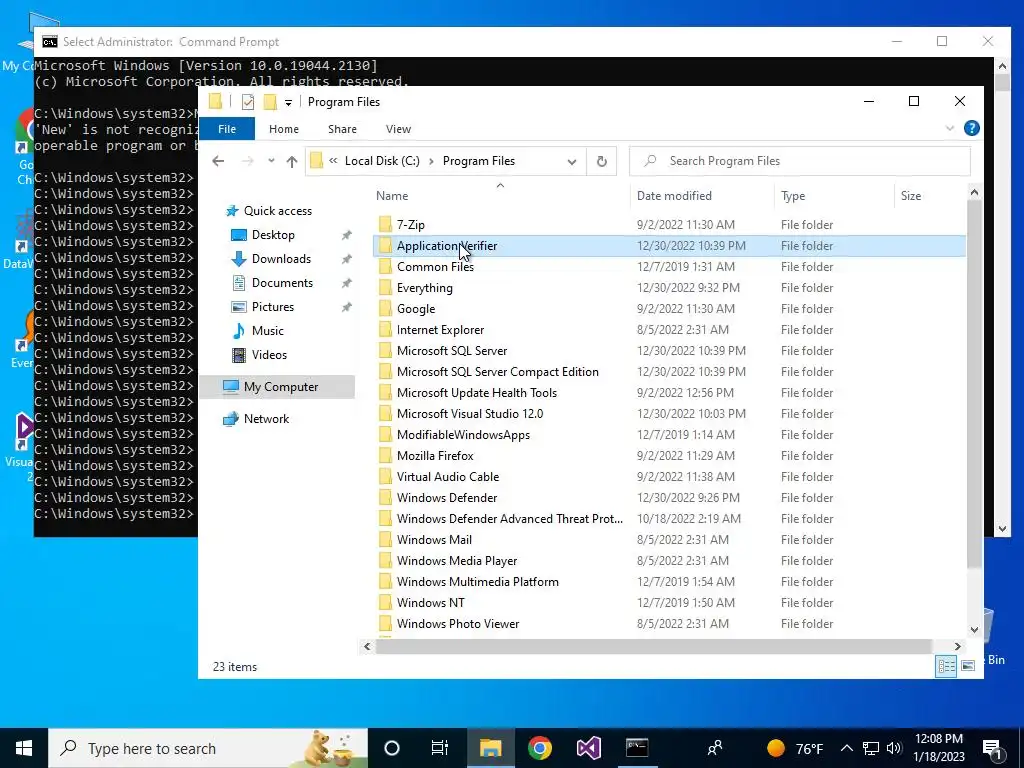Switch to details view icon in status bar
This screenshot has width=1024, height=768.
point(946,666)
